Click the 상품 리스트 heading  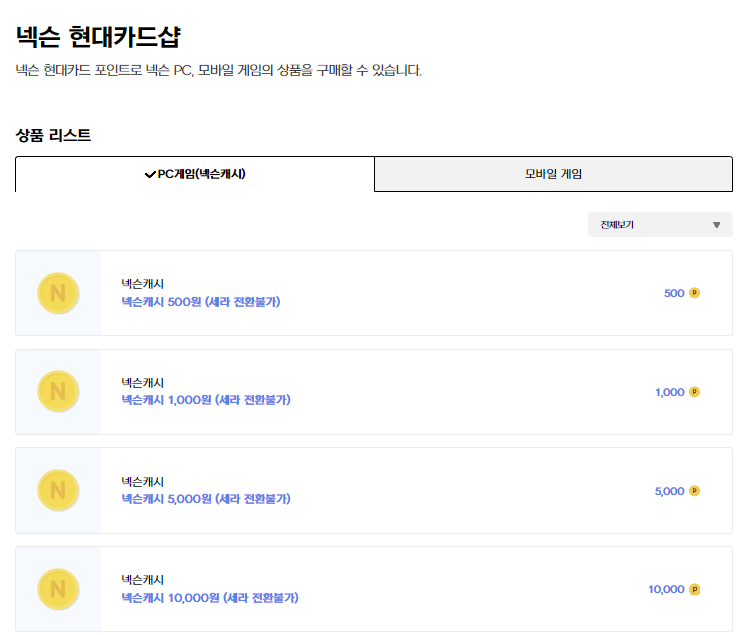pyautogui.click(x=53, y=136)
